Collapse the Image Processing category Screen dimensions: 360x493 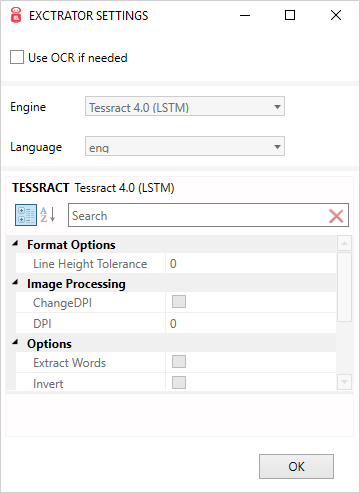15,283
